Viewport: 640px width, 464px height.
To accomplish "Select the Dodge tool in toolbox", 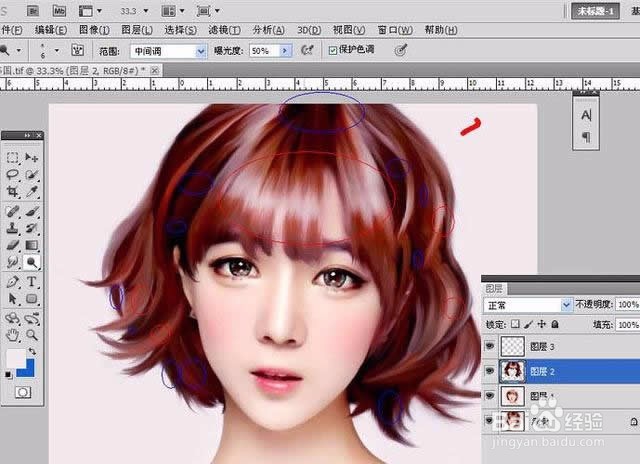I will [31, 262].
